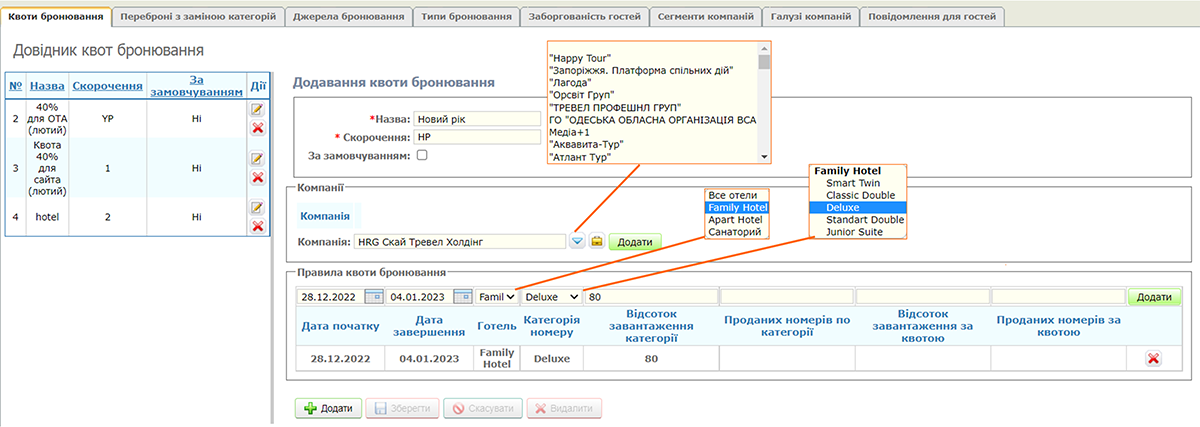
Task: Open the hotel select dropdown
Action: pyautogui.click(x=497, y=297)
